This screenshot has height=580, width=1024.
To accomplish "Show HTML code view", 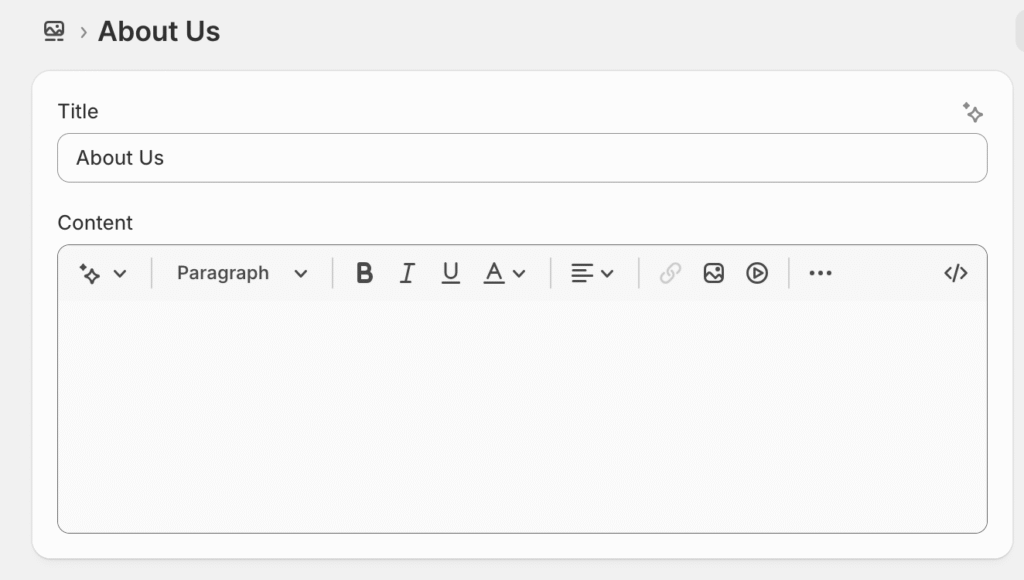I will [x=956, y=273].
